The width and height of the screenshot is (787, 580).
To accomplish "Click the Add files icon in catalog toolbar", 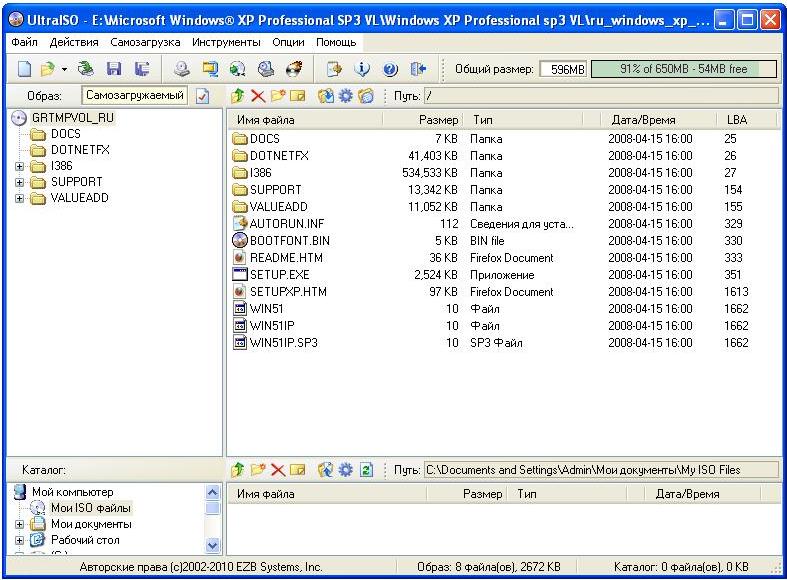I will (x=326, y=470).
